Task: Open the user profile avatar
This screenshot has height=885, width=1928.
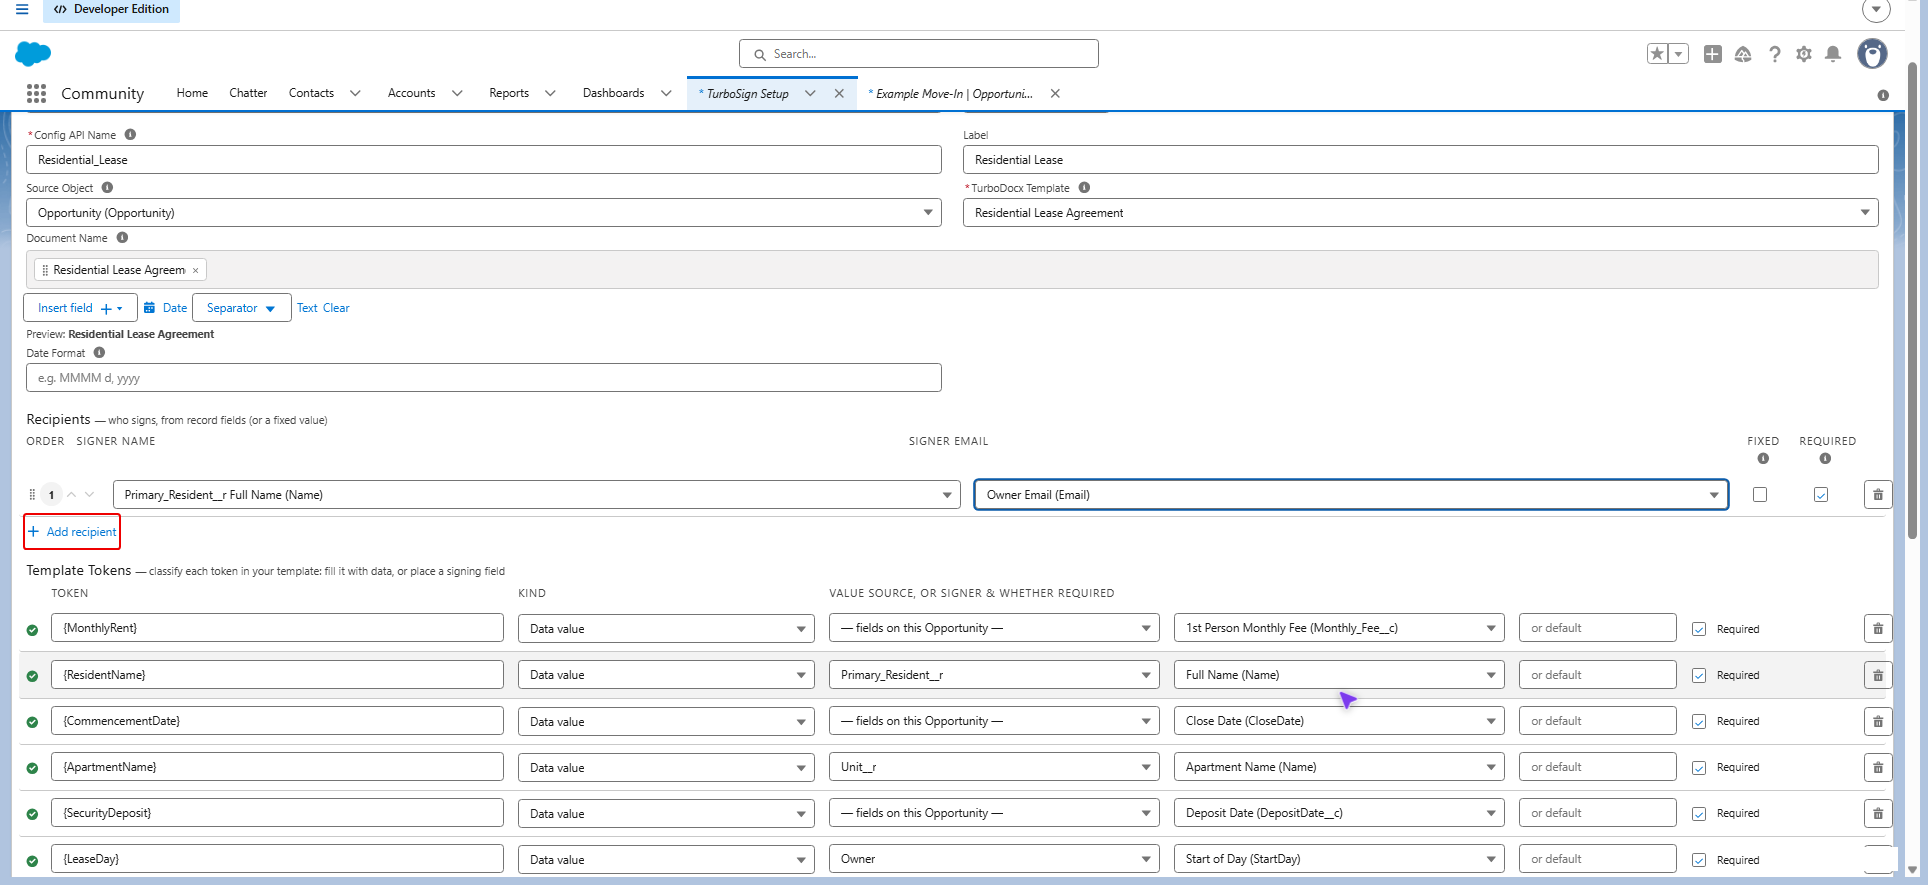Action: point(1872,54)
